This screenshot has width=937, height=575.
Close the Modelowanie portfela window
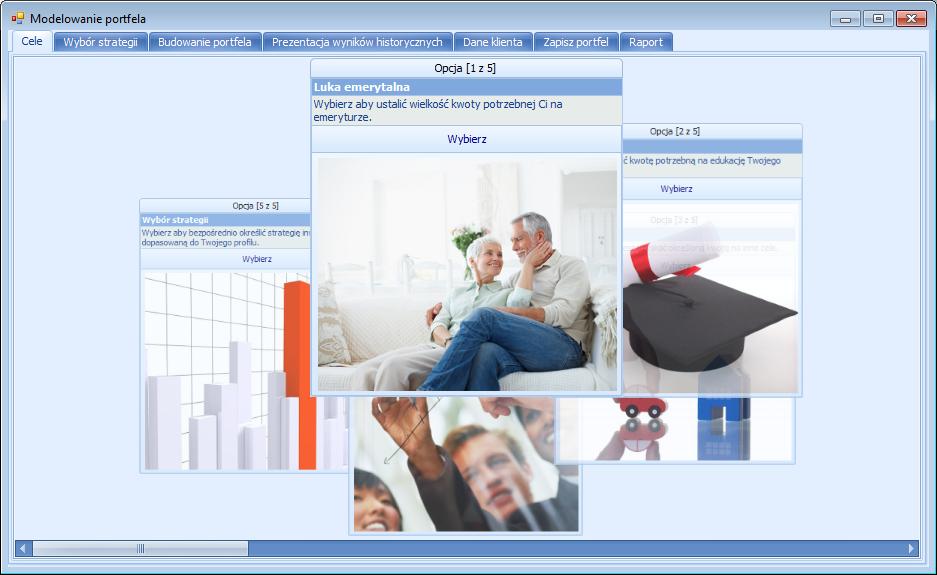tap(911, 19)
